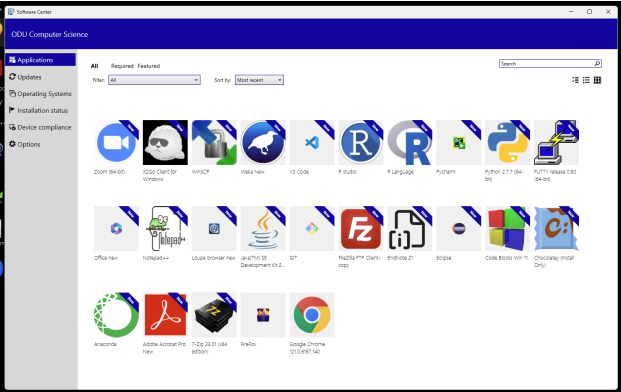Click the search magnifier icon
621x392 pixels.
[x=597, y=63]
